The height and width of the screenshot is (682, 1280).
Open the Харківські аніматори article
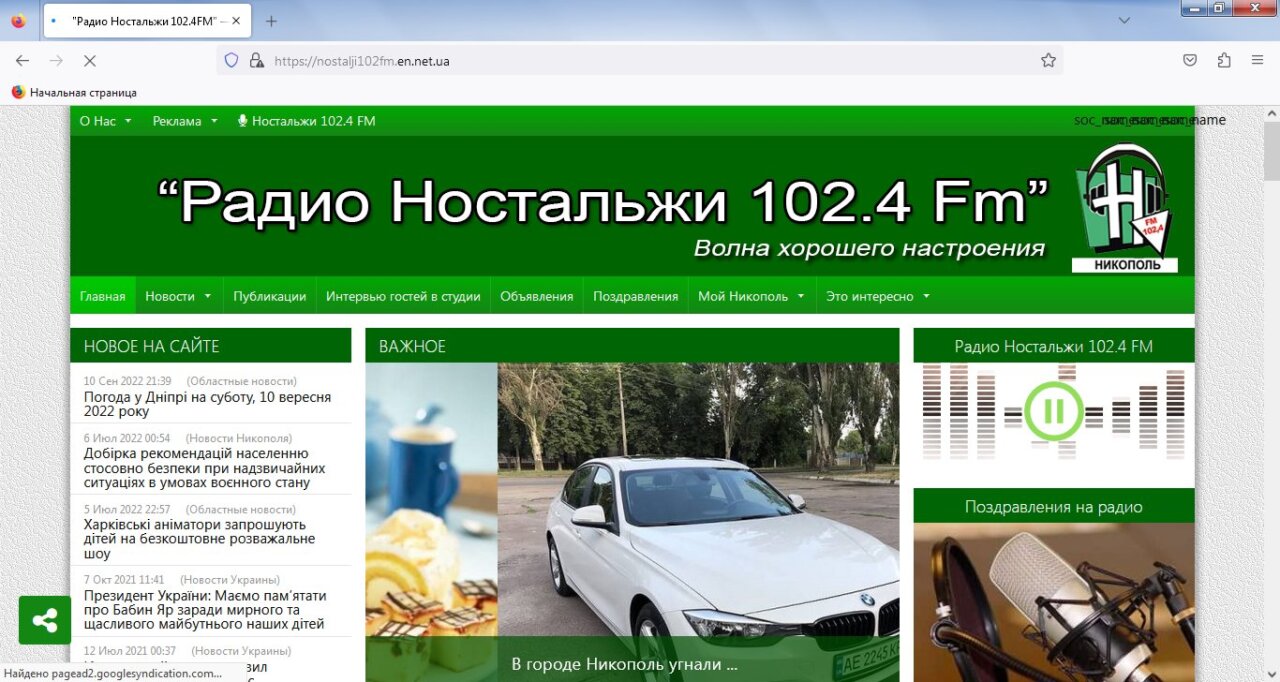tap(199, 539)
